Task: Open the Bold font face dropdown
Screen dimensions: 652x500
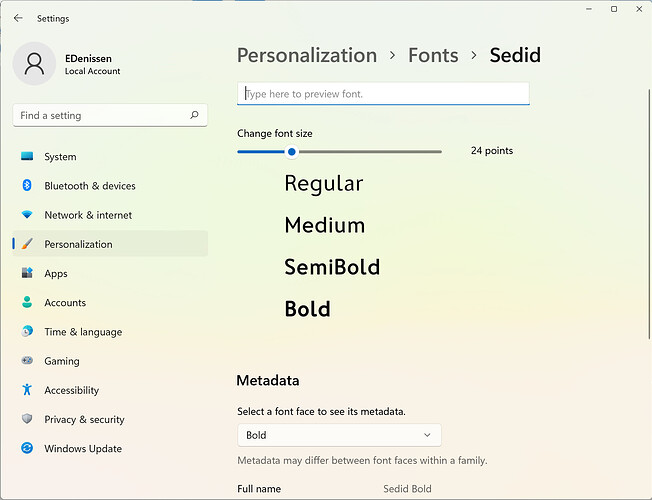Action: (339, 435)
